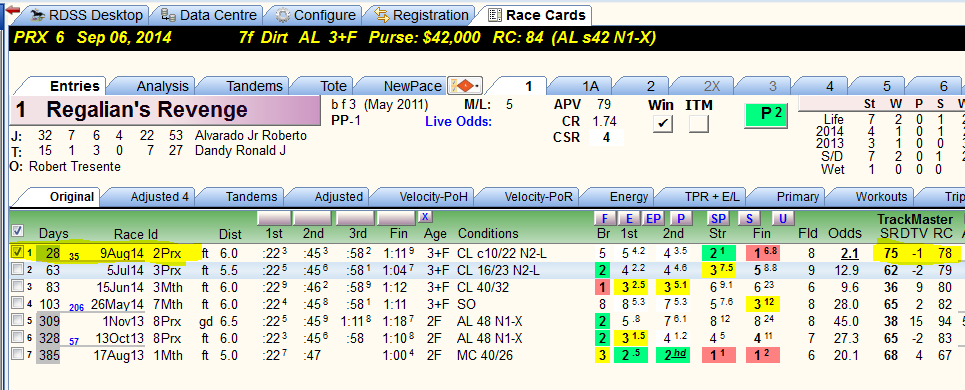Screen dimensions: 965x390
Task: Uncheck the row 1 checkbox for 9Aug14
Action: click(18, 252)
